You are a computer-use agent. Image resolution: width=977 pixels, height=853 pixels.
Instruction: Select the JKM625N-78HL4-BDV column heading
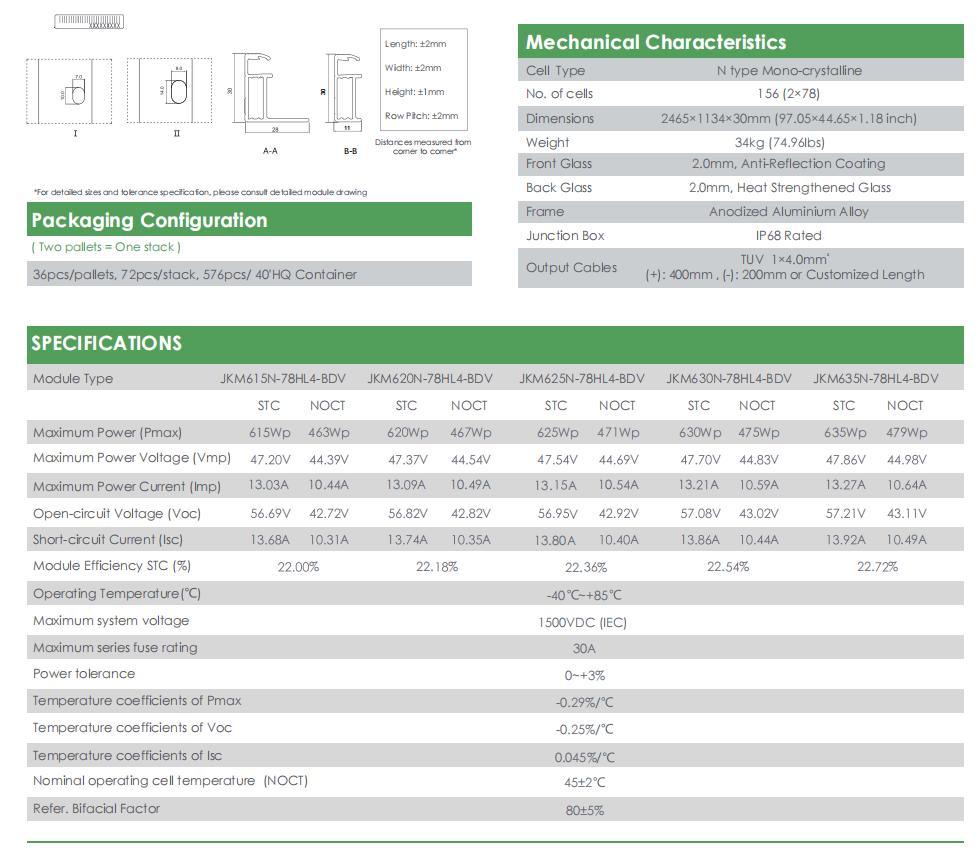581,379
